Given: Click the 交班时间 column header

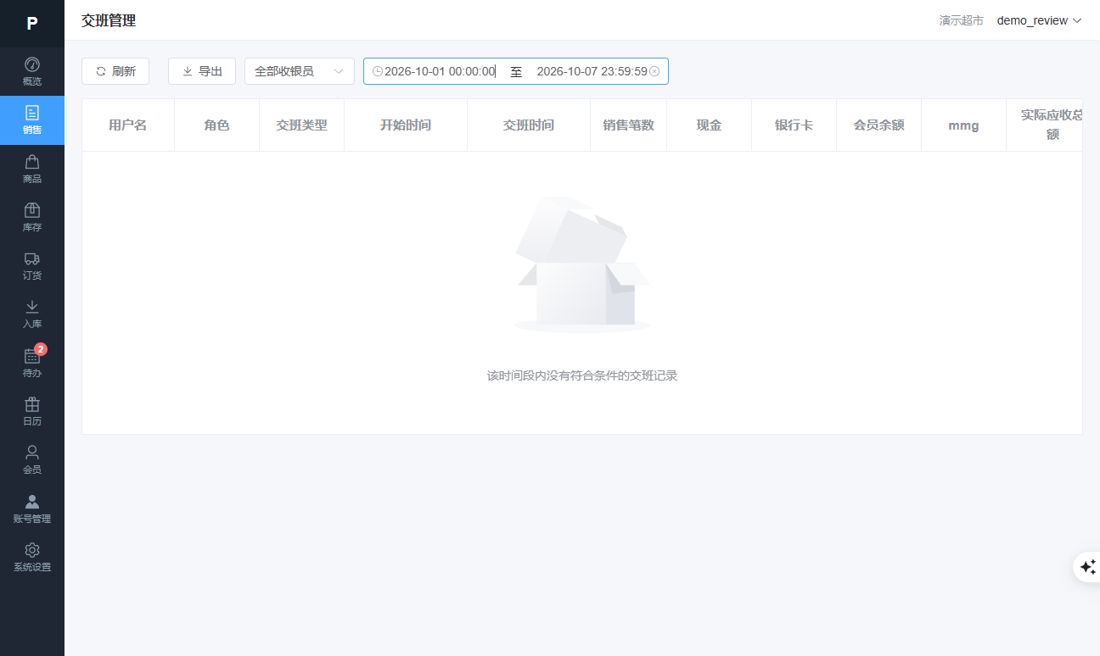Looking at the screenshot, I should 529,125.
